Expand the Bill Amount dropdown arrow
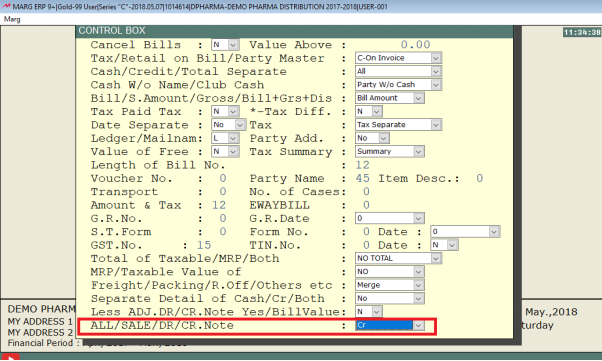The height and width of the screenshot is (361, 602). tap(418, 98)
